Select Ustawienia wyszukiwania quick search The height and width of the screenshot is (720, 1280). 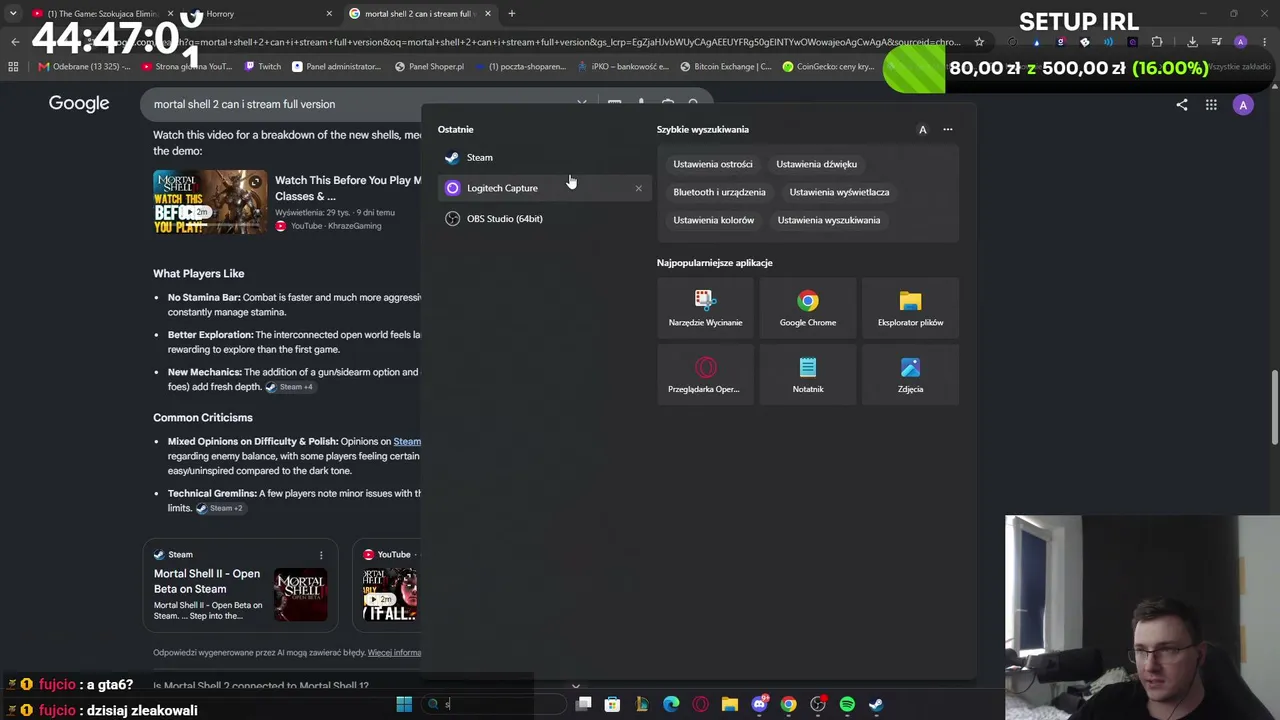(829, 220)
